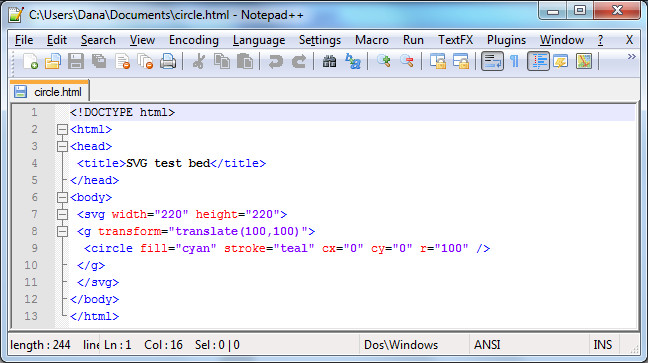Click the Zoom In magnifier icon
Screen dimensions: 648x363
384,62
